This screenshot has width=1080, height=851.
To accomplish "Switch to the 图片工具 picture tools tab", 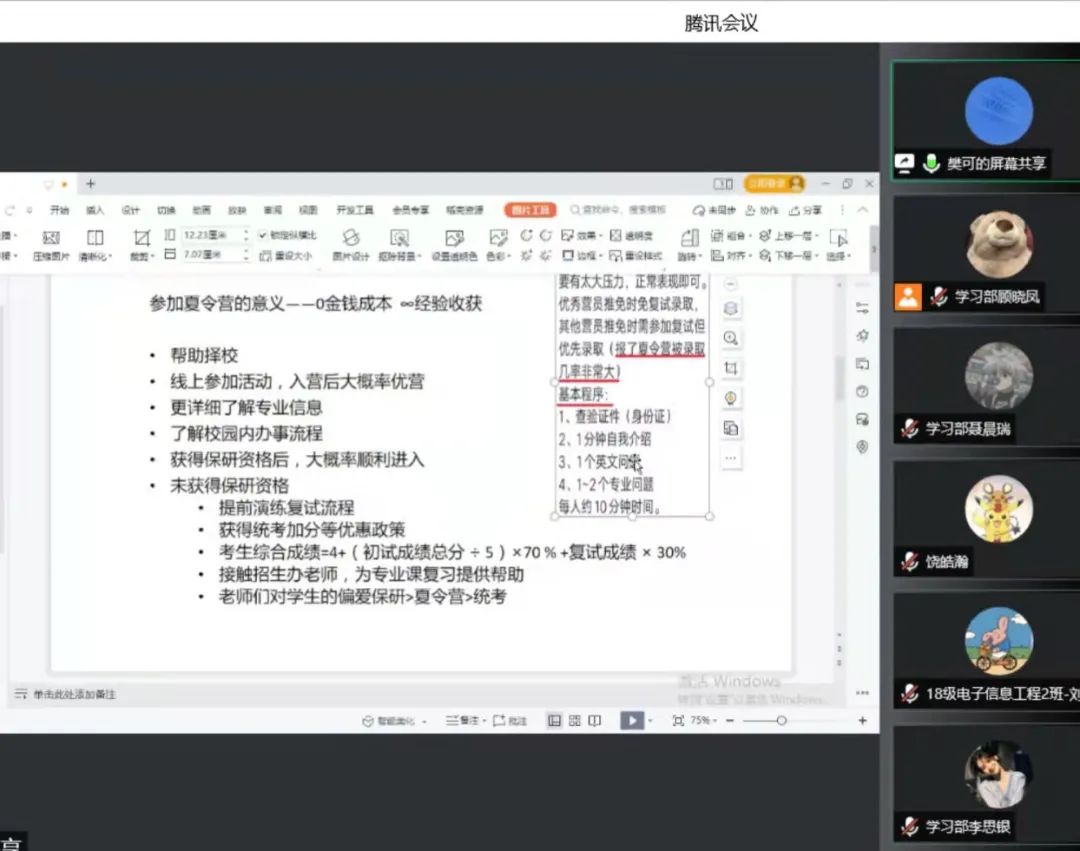I will pyautogui.click(x=529, y=210).
